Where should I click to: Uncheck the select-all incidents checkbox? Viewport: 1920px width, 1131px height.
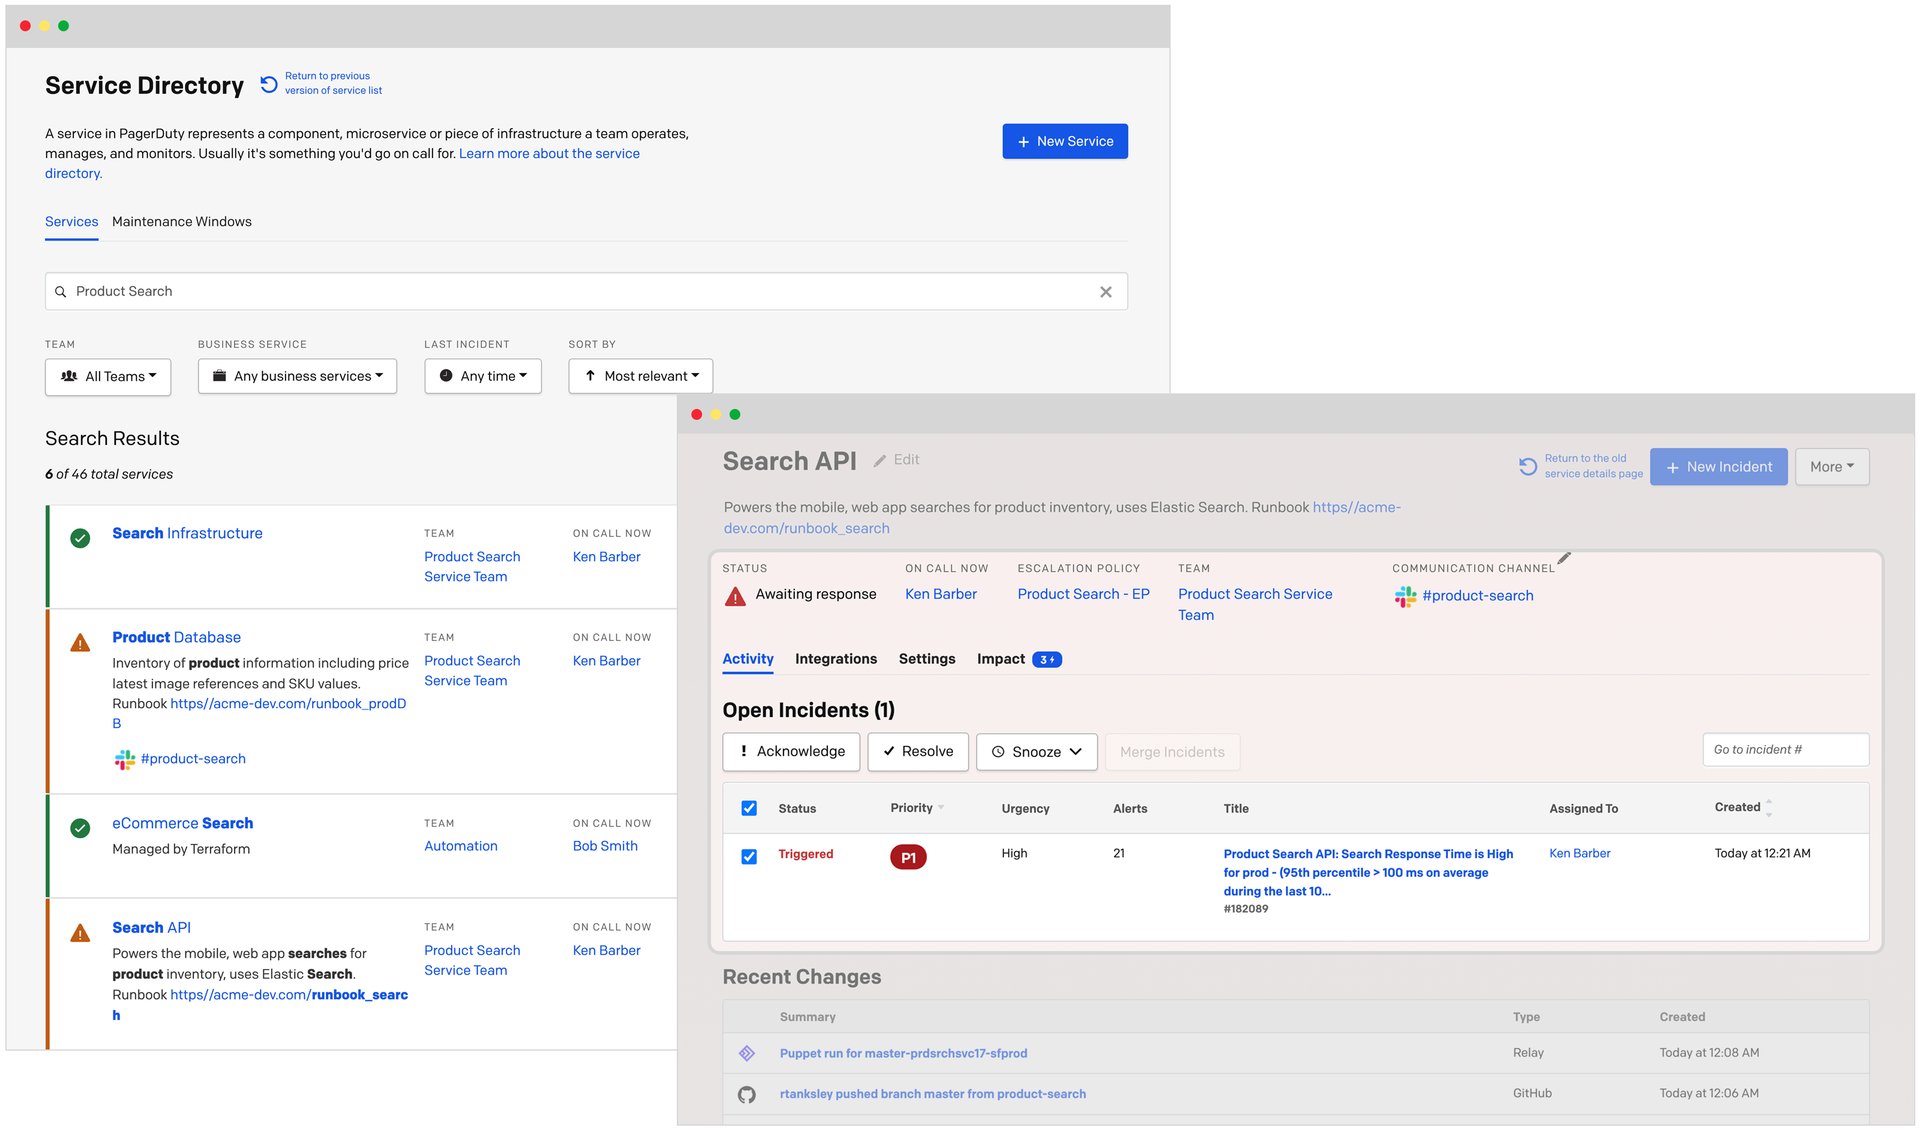[x=748, y=807]
